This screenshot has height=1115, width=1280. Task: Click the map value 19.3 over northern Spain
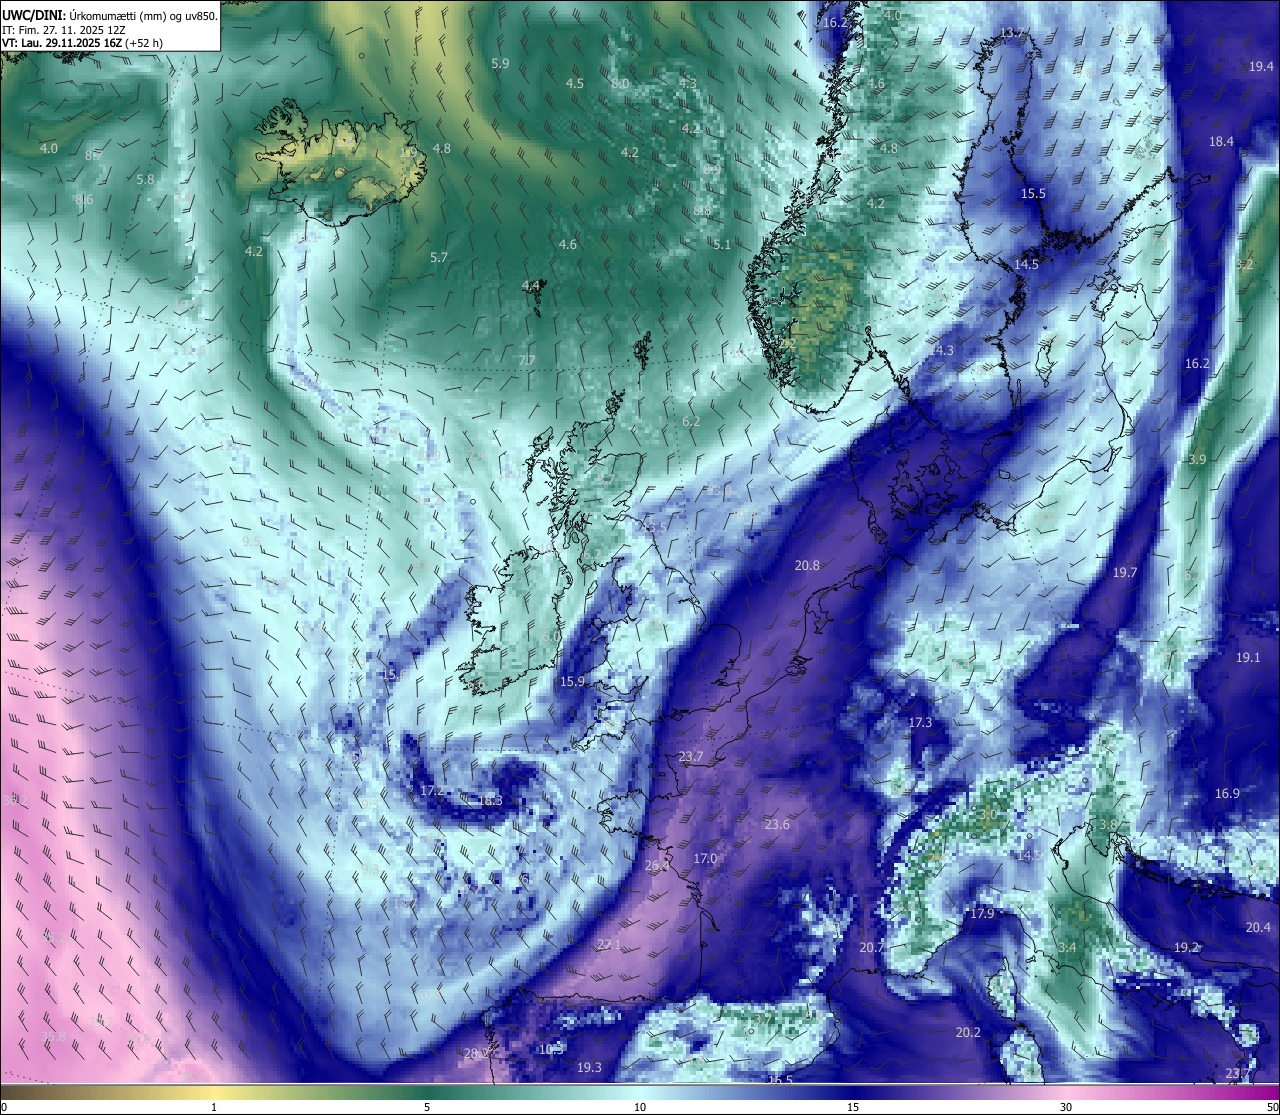point(590,1068)
